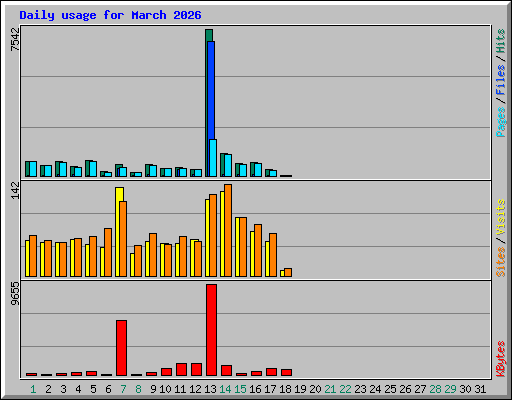Click the red KBytes bar for day 12
512x400 pixels.
196,370
